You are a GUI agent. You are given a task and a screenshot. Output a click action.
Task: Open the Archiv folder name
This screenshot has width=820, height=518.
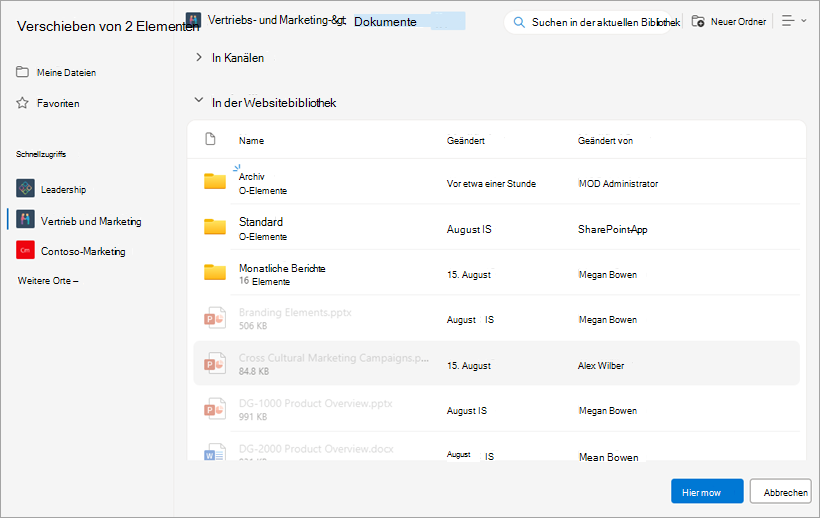pos(252,177)
